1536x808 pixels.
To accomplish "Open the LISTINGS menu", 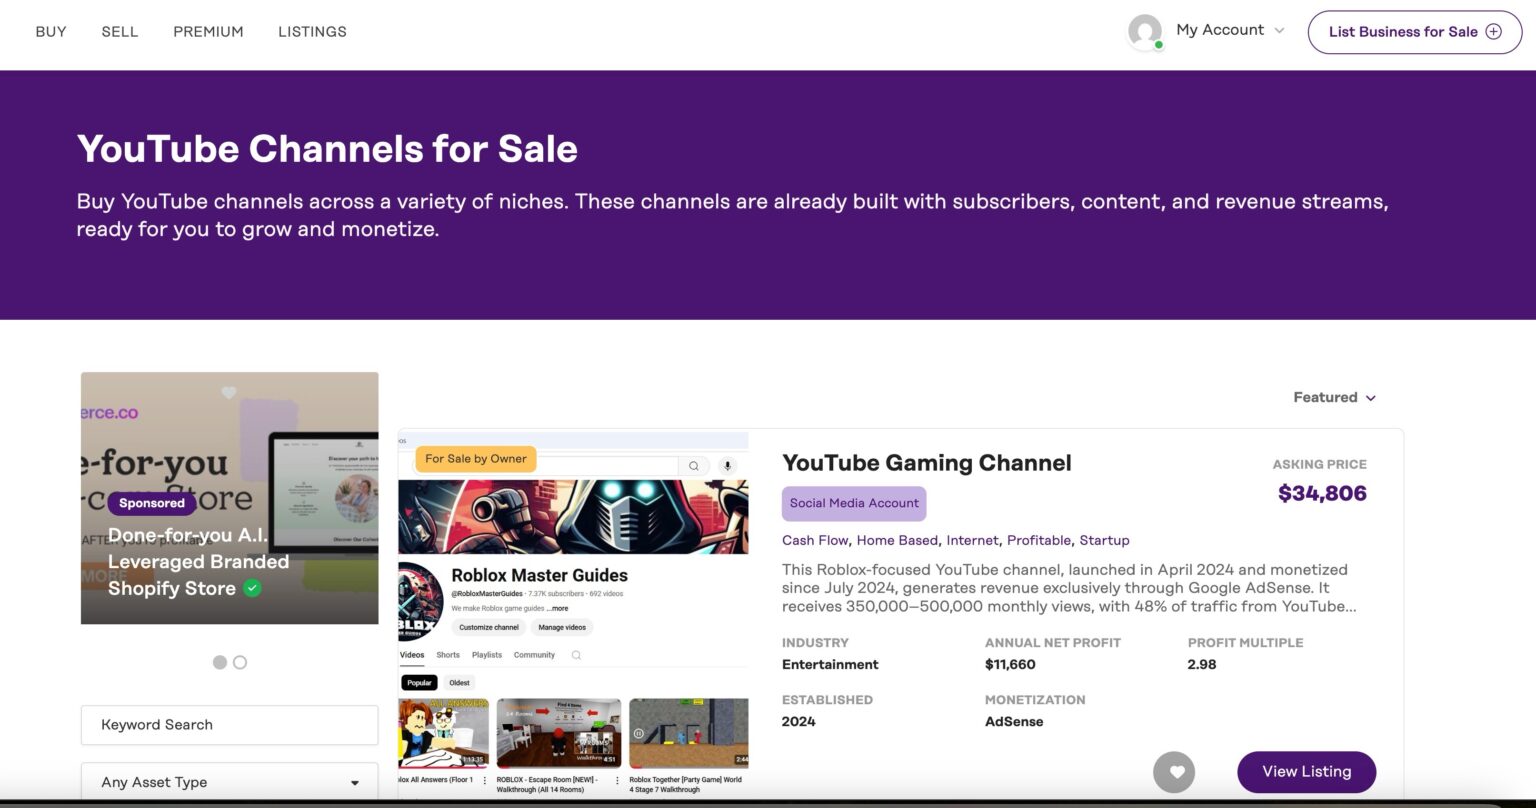I will coord(312,31).
